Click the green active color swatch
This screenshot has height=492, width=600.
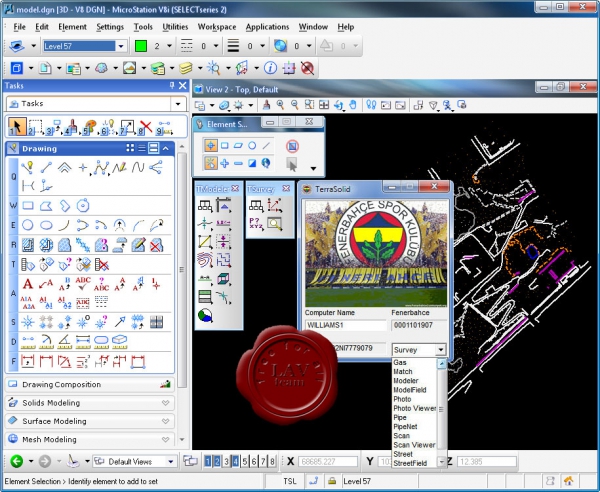click(141, 46)
